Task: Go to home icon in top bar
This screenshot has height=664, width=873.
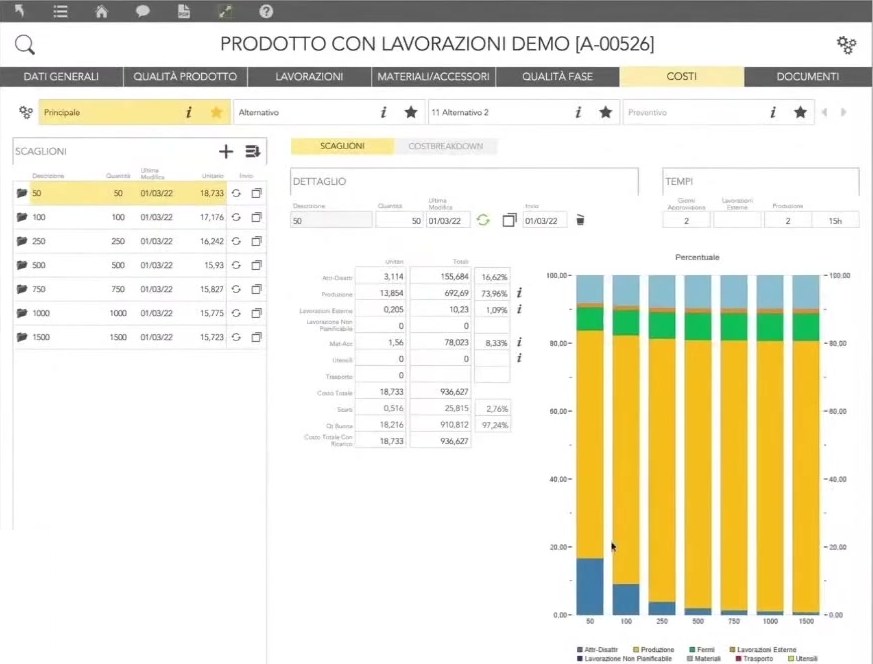Action: 101,11
